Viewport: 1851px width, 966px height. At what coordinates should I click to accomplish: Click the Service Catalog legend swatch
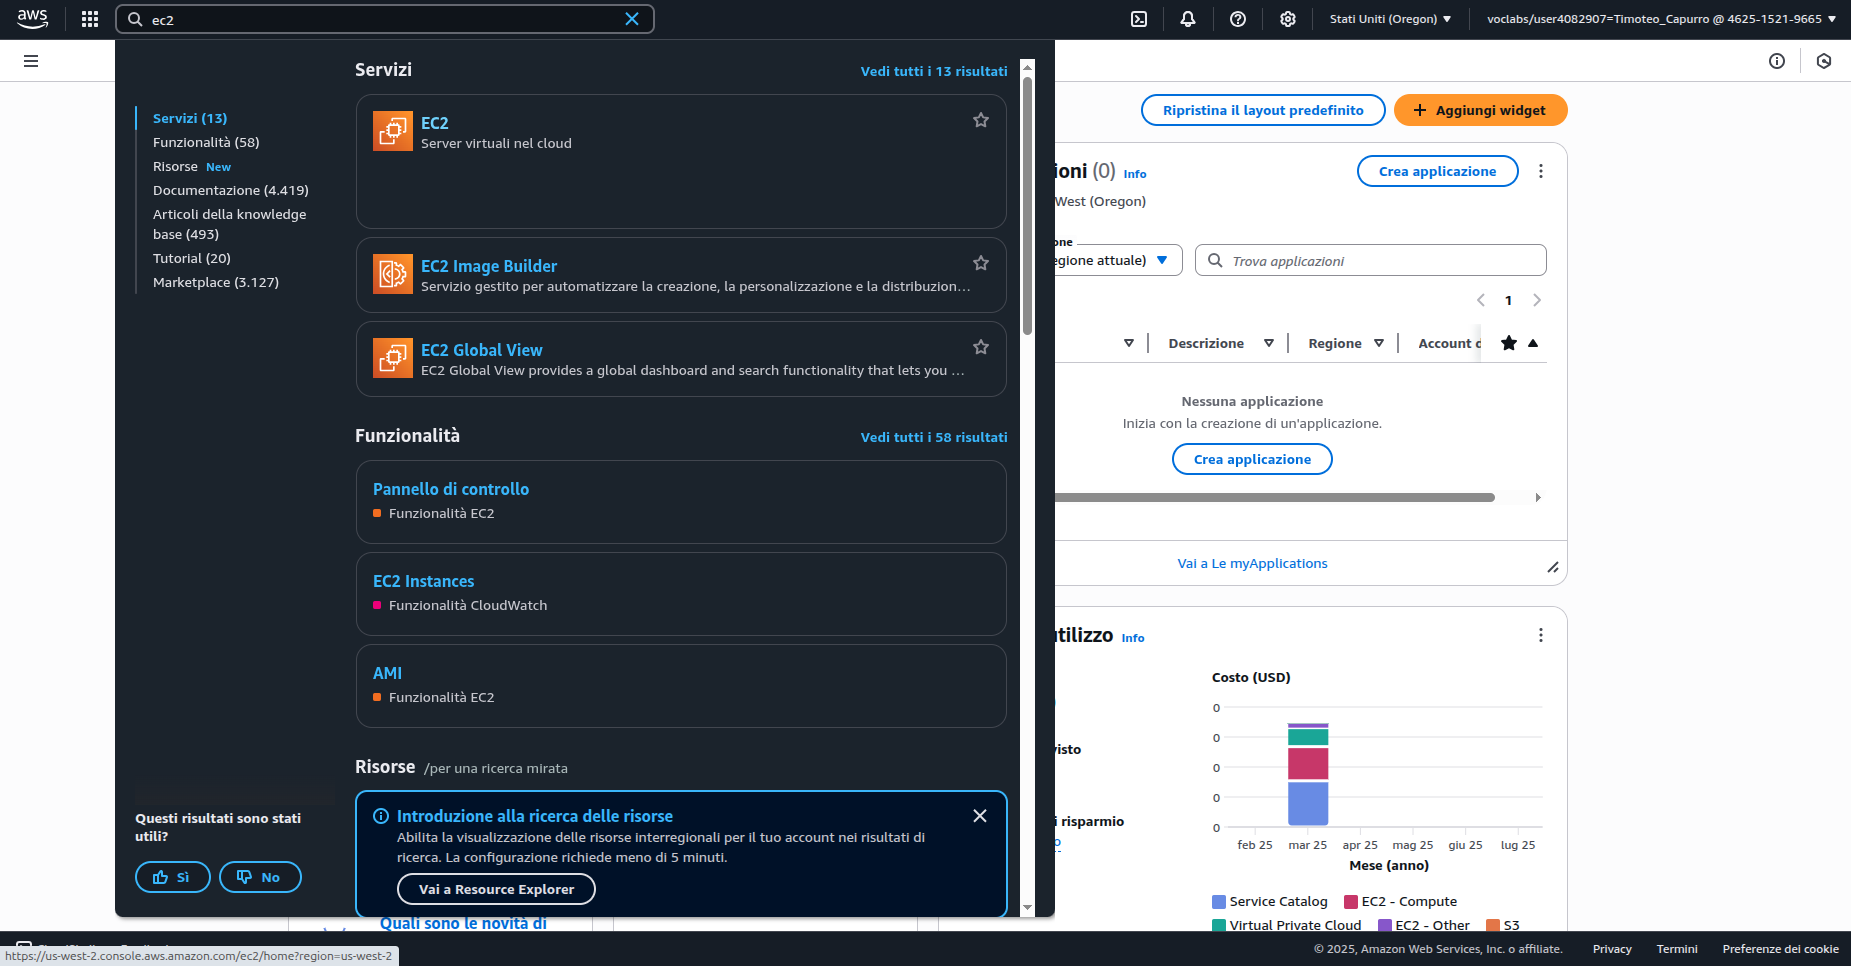click(1219, 901)
